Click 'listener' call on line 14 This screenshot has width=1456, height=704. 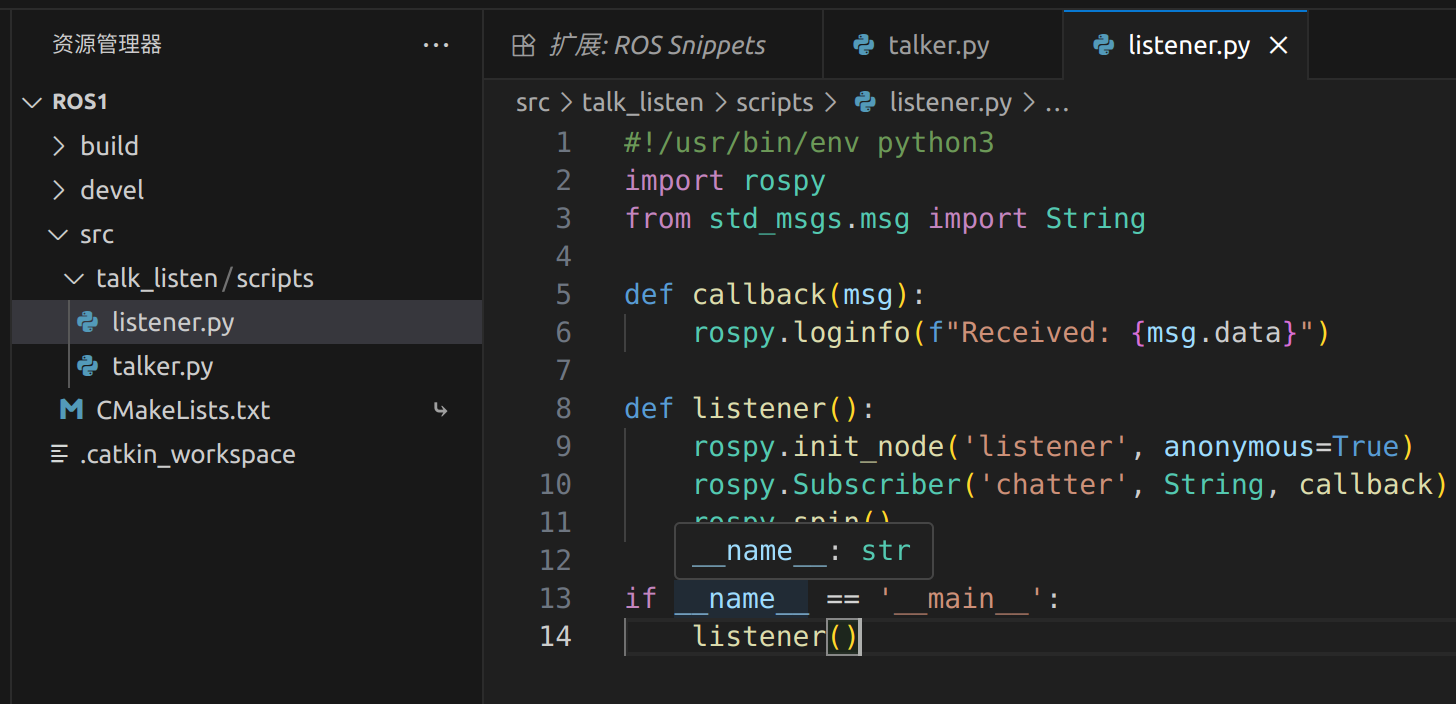tap(759, 636)
